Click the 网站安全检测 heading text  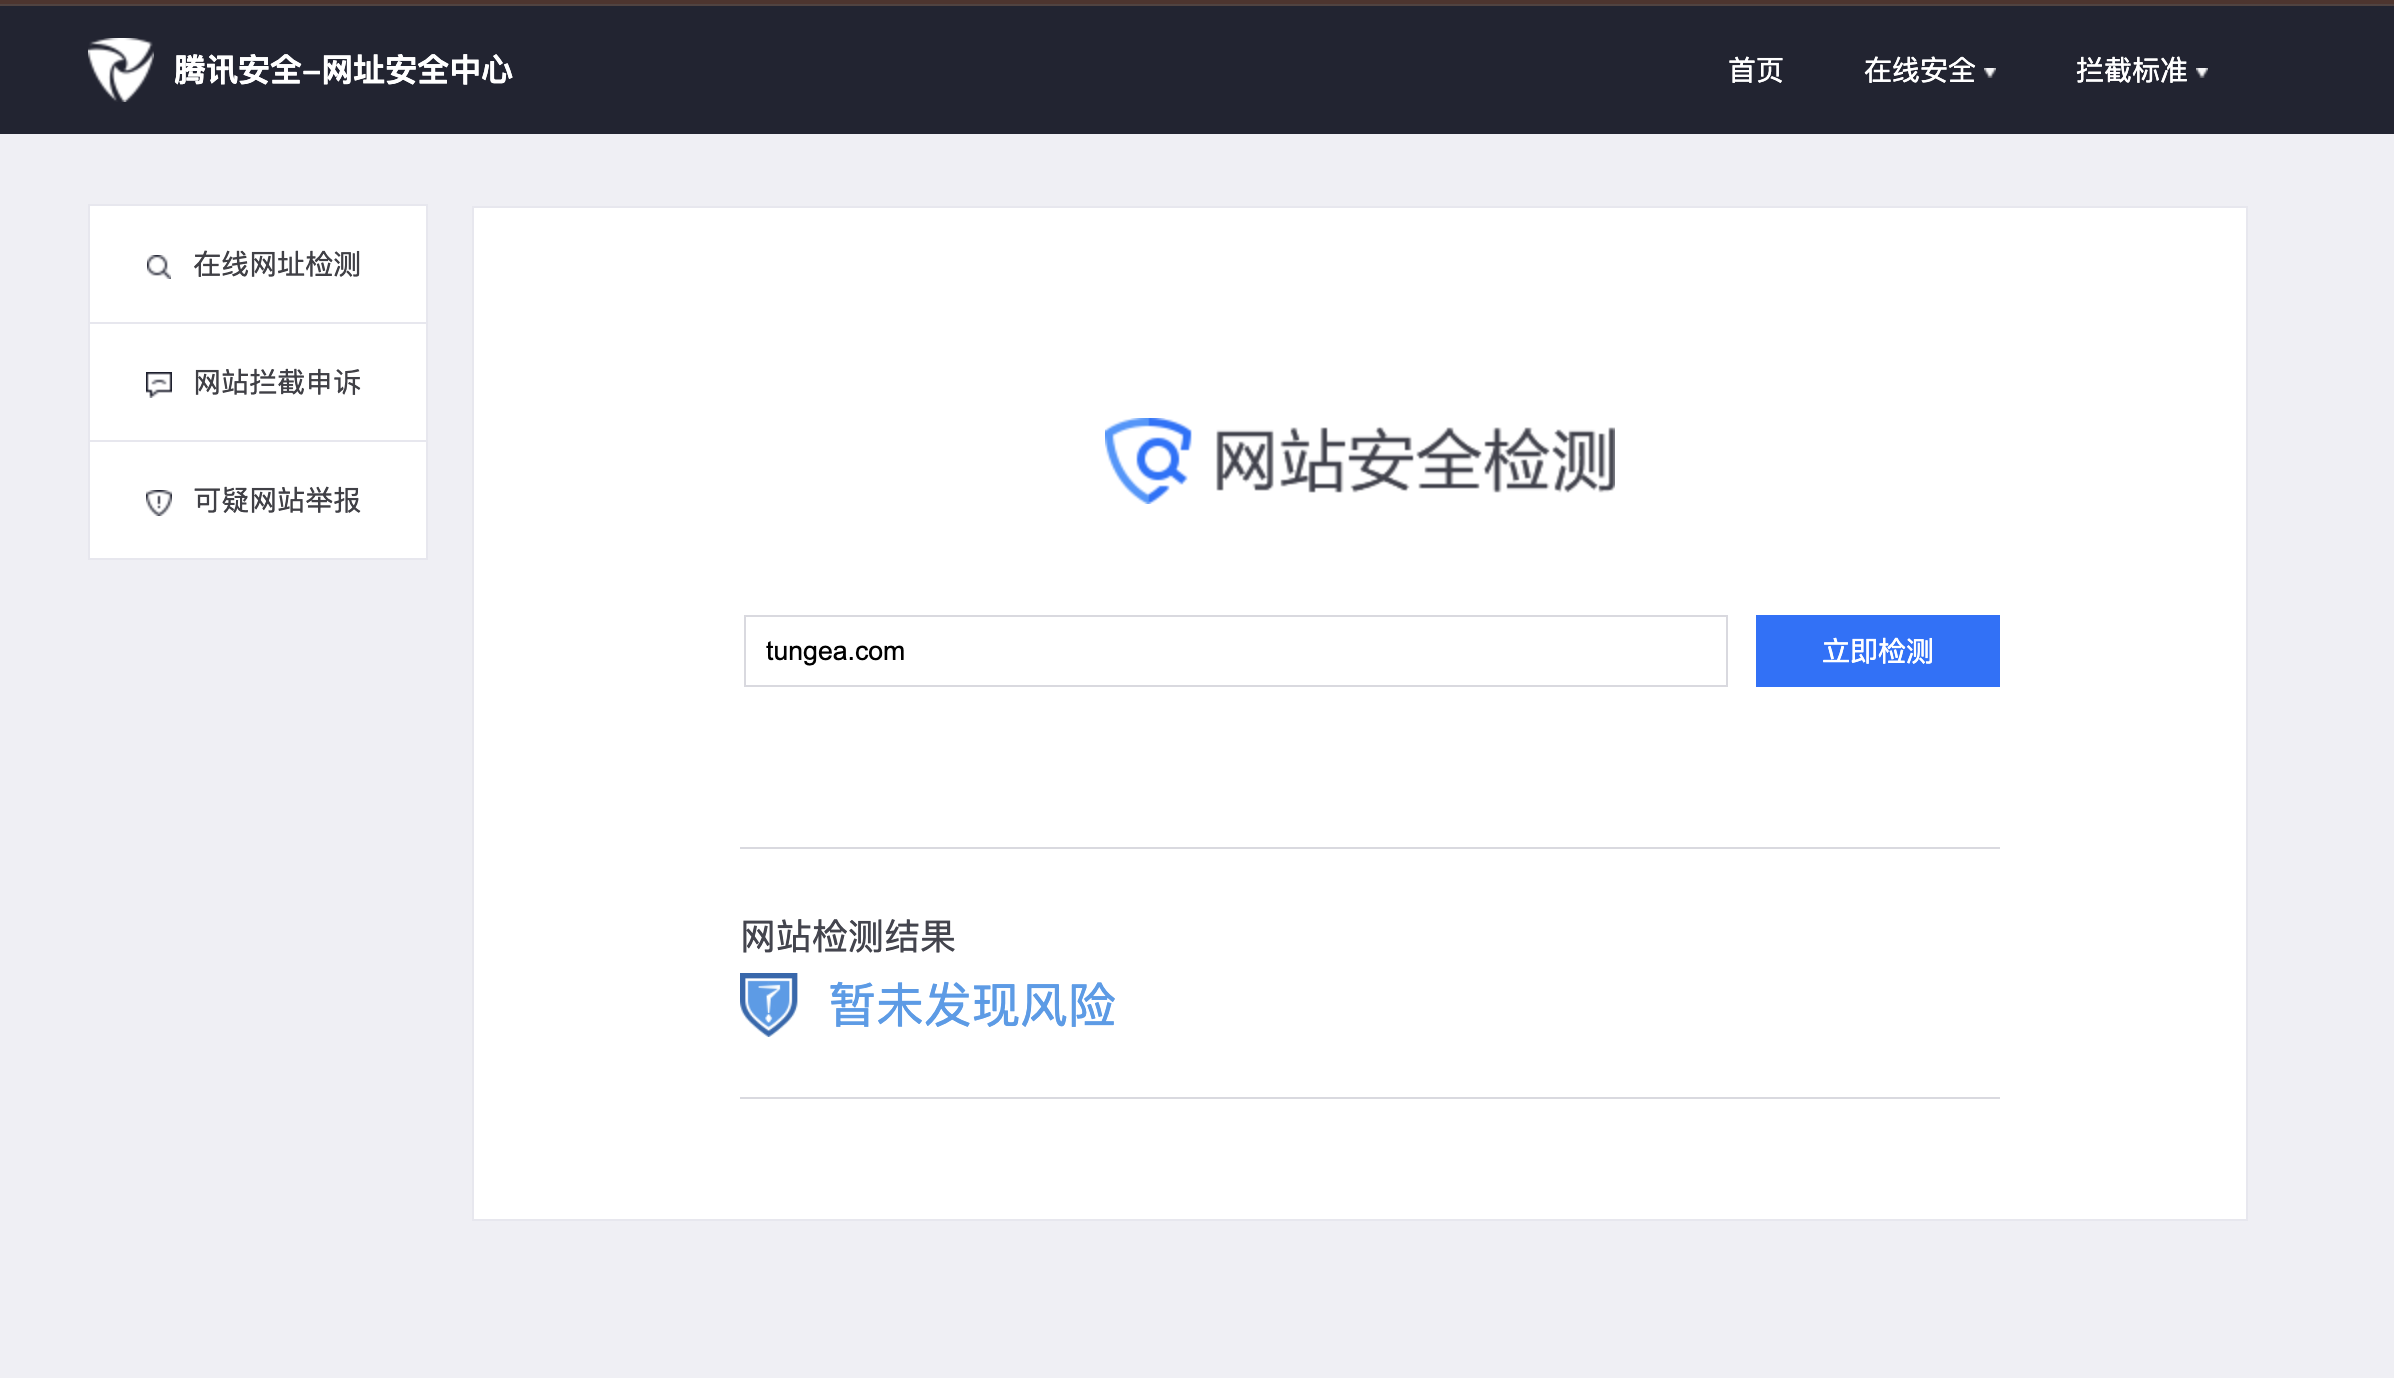point(1414,460)
